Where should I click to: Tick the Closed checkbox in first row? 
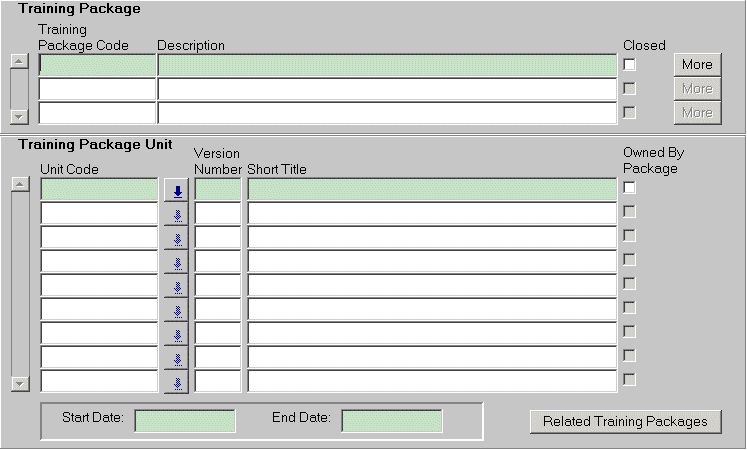point(629,65)
